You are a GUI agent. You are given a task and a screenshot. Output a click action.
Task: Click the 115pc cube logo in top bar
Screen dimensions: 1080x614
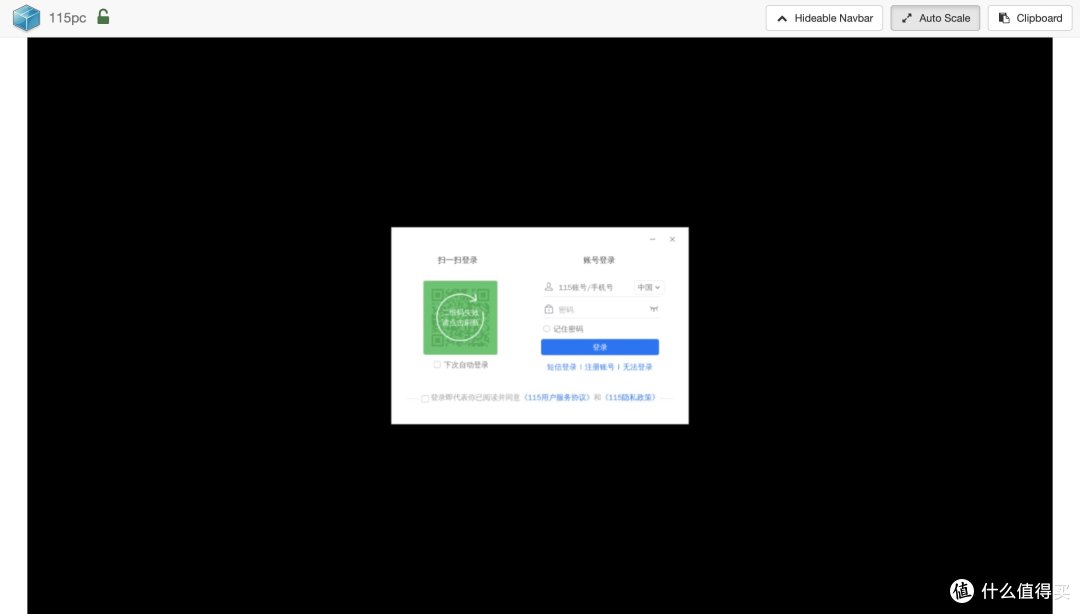(x=26, y=17)
